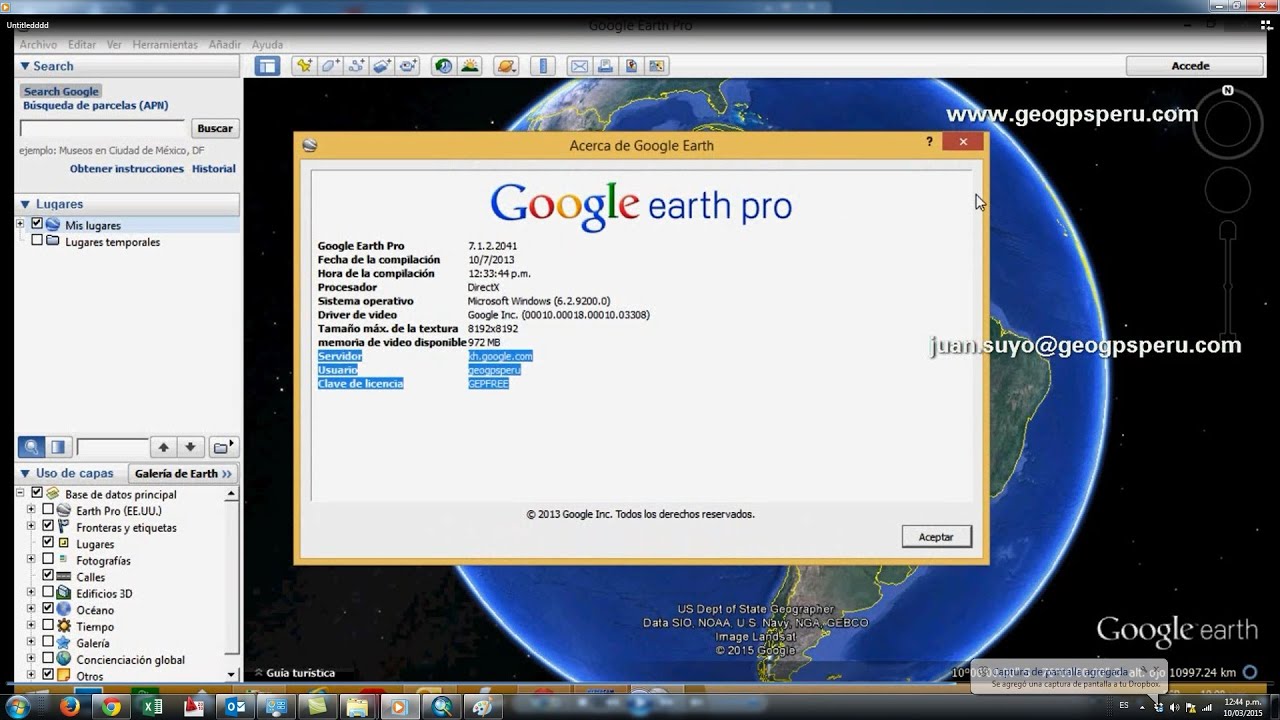Click the magnifier search icon in Places panel
1280x720 pixels.
(x=32, y=447)
